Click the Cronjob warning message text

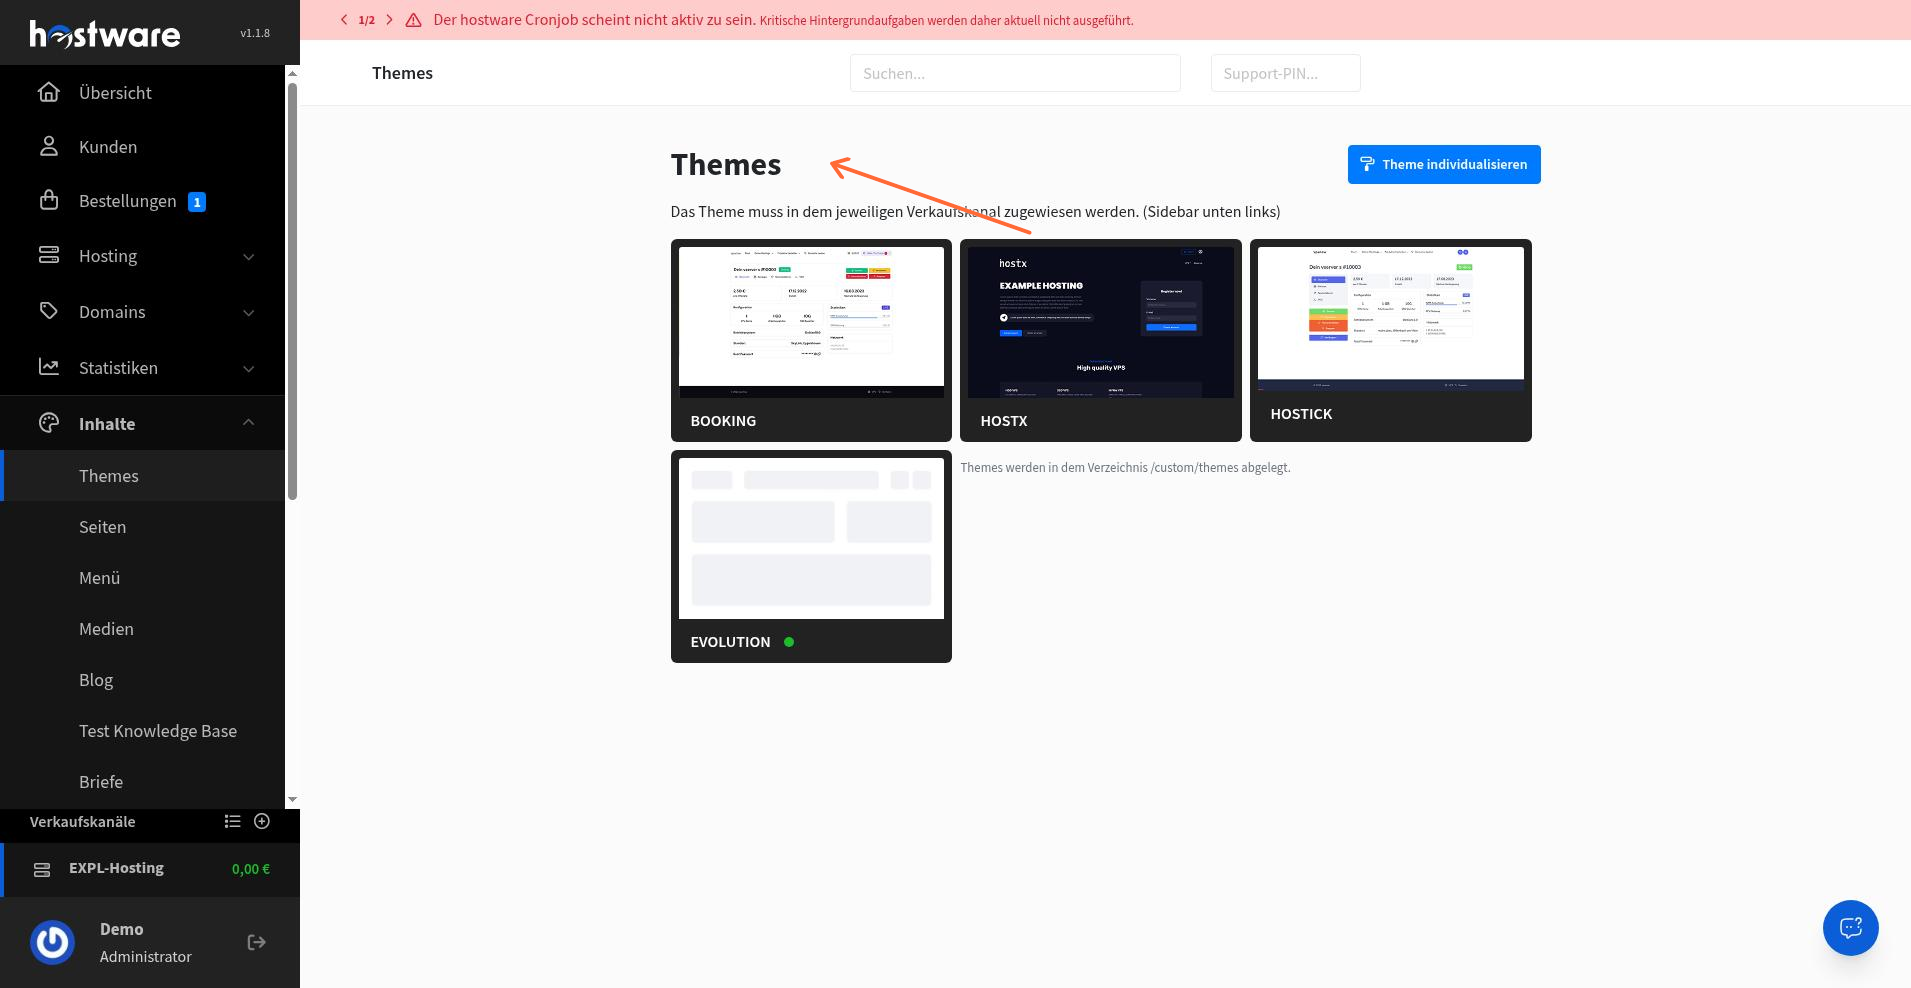coord(783,20)
